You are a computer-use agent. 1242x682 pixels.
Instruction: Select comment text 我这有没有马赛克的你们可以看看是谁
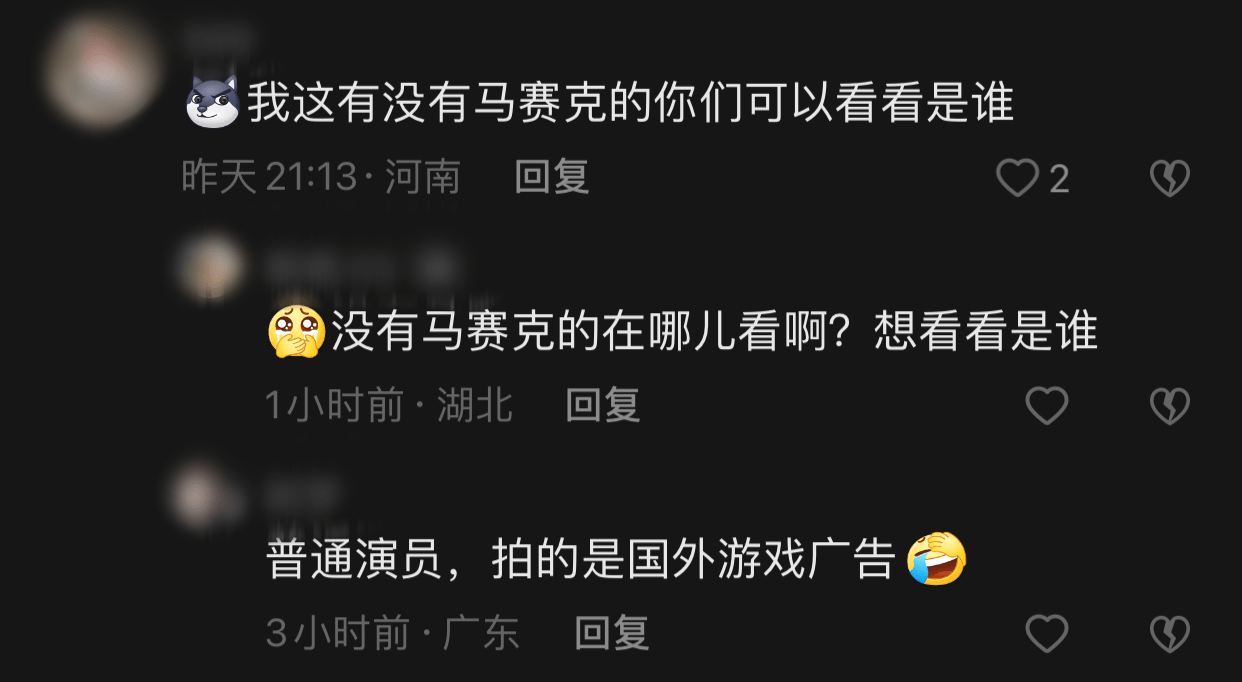[631, 103]
